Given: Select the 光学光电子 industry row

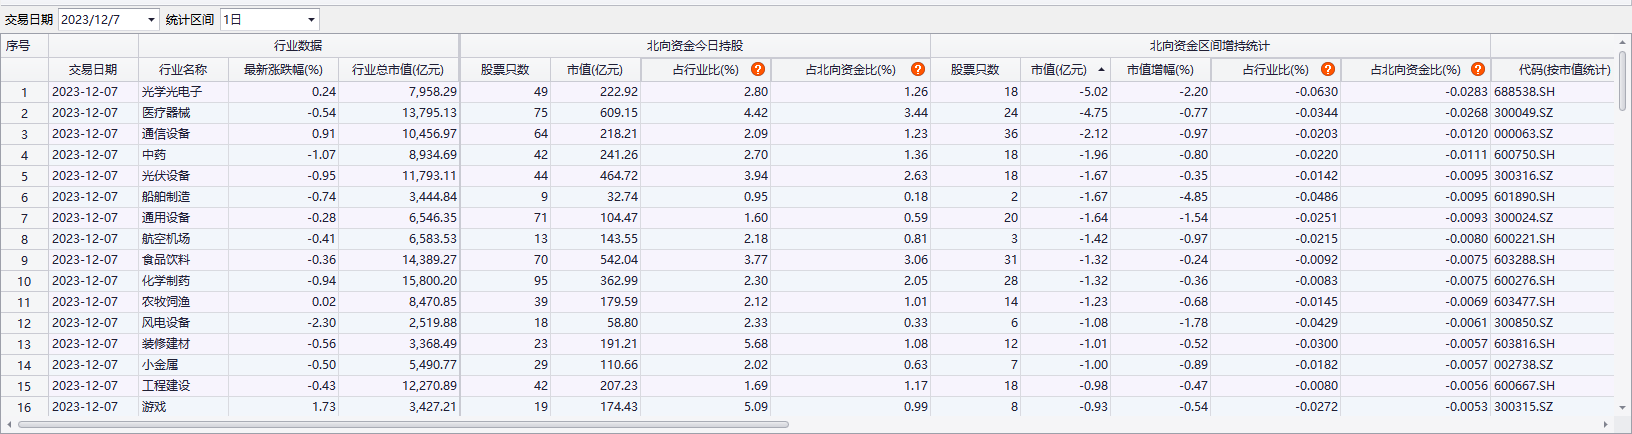Looking at the screenshot, I should click(x=172, y=92).
